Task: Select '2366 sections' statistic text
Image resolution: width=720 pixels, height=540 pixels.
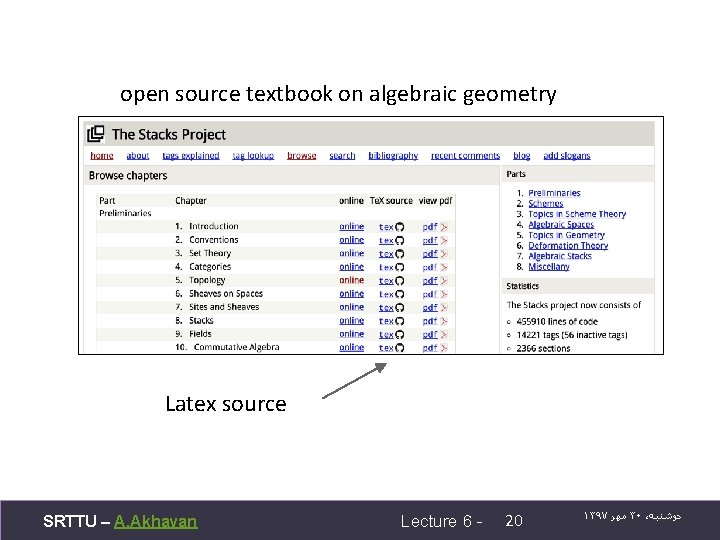Action: tap(543, 348)
